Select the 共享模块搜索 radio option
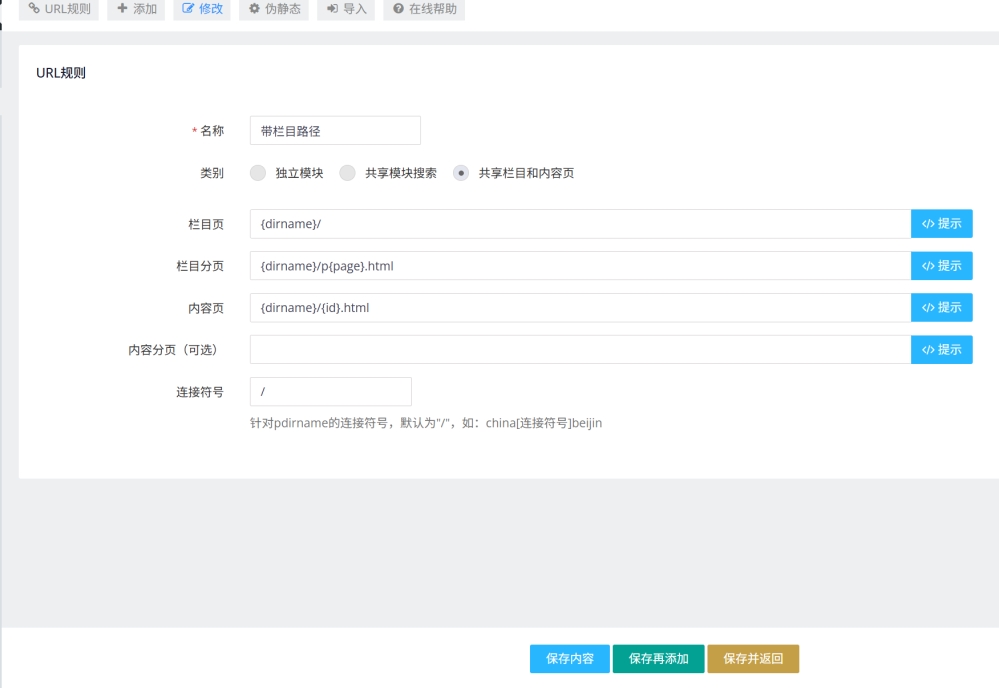Viewport: 999px width, 688px height. point(347,173)
